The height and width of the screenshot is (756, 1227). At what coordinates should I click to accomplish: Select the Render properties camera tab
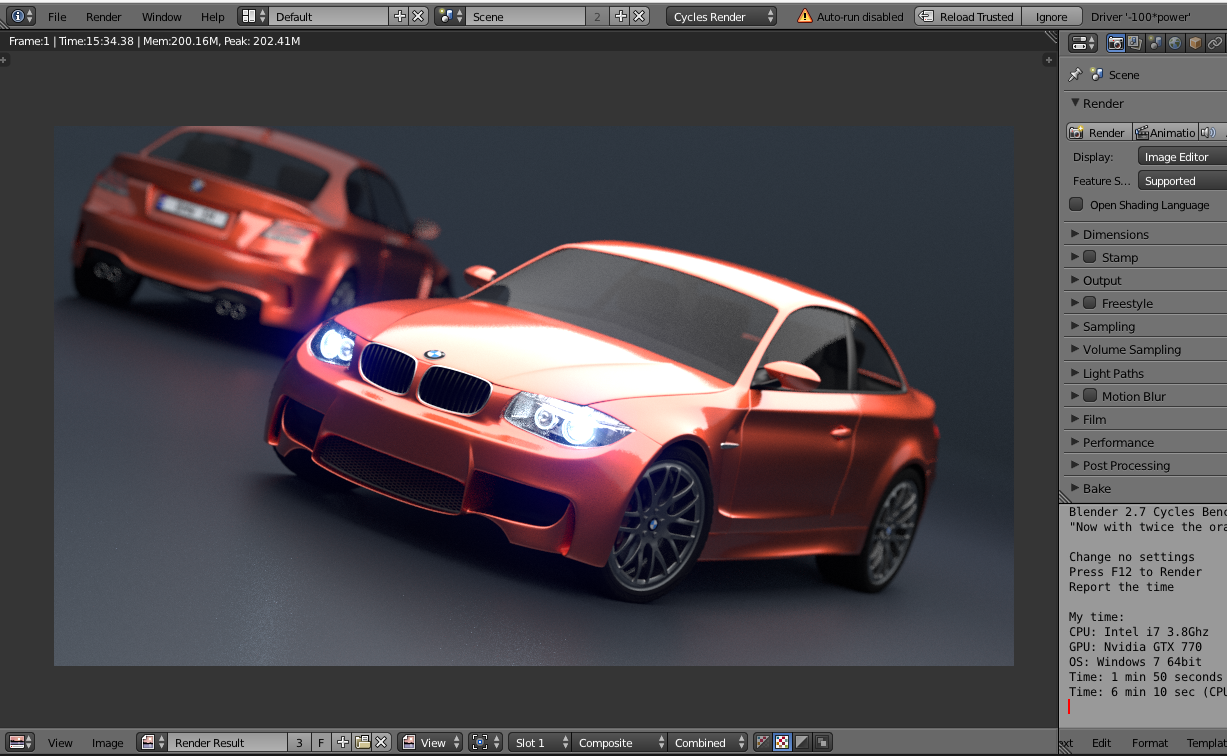click(x=1116, y=43)
